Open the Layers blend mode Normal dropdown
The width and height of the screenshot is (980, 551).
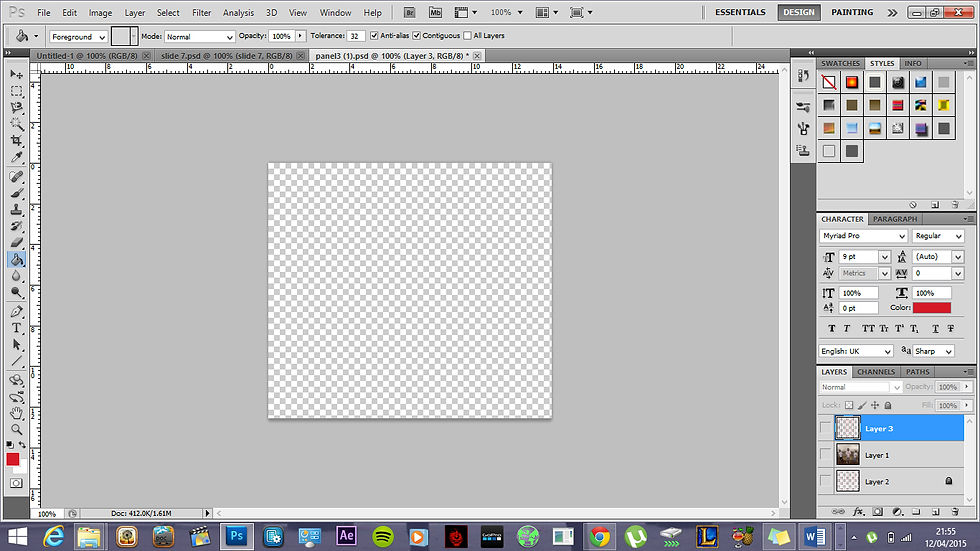tap(860, 387)
